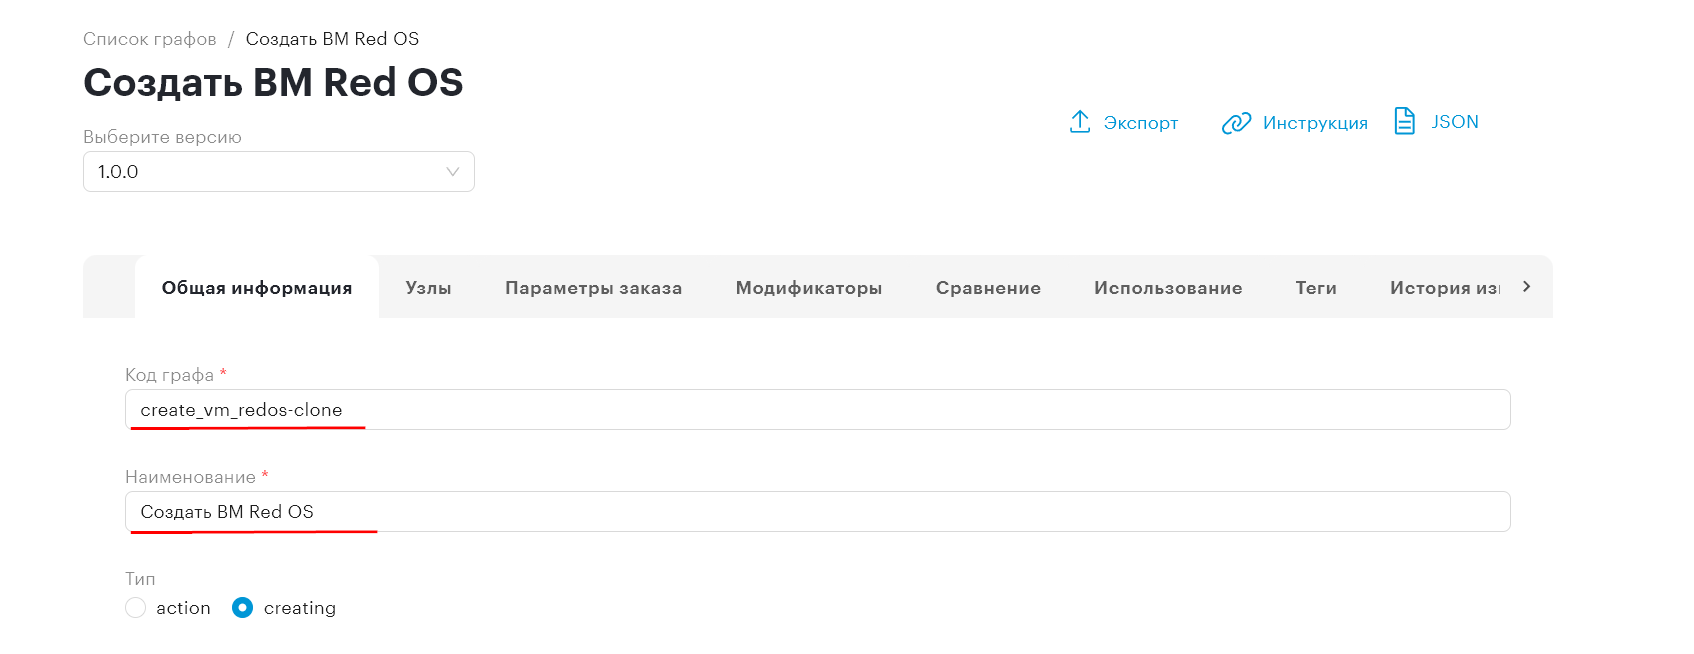Open the Параметры заказа tab
This screenshot has width=1694, height=654.
pyautogui.click(x=594, y=287)
